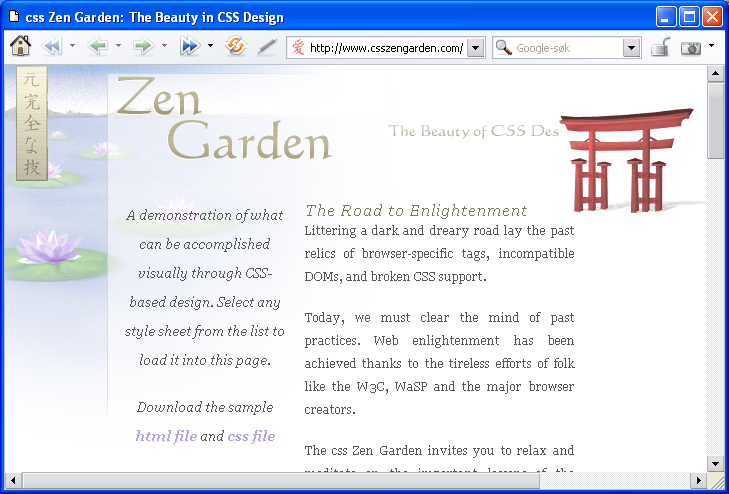The width and height of the screenshot is (729, 494).
Task: Click the address field with csszengarden URL
Action: [x=386, y=47]
